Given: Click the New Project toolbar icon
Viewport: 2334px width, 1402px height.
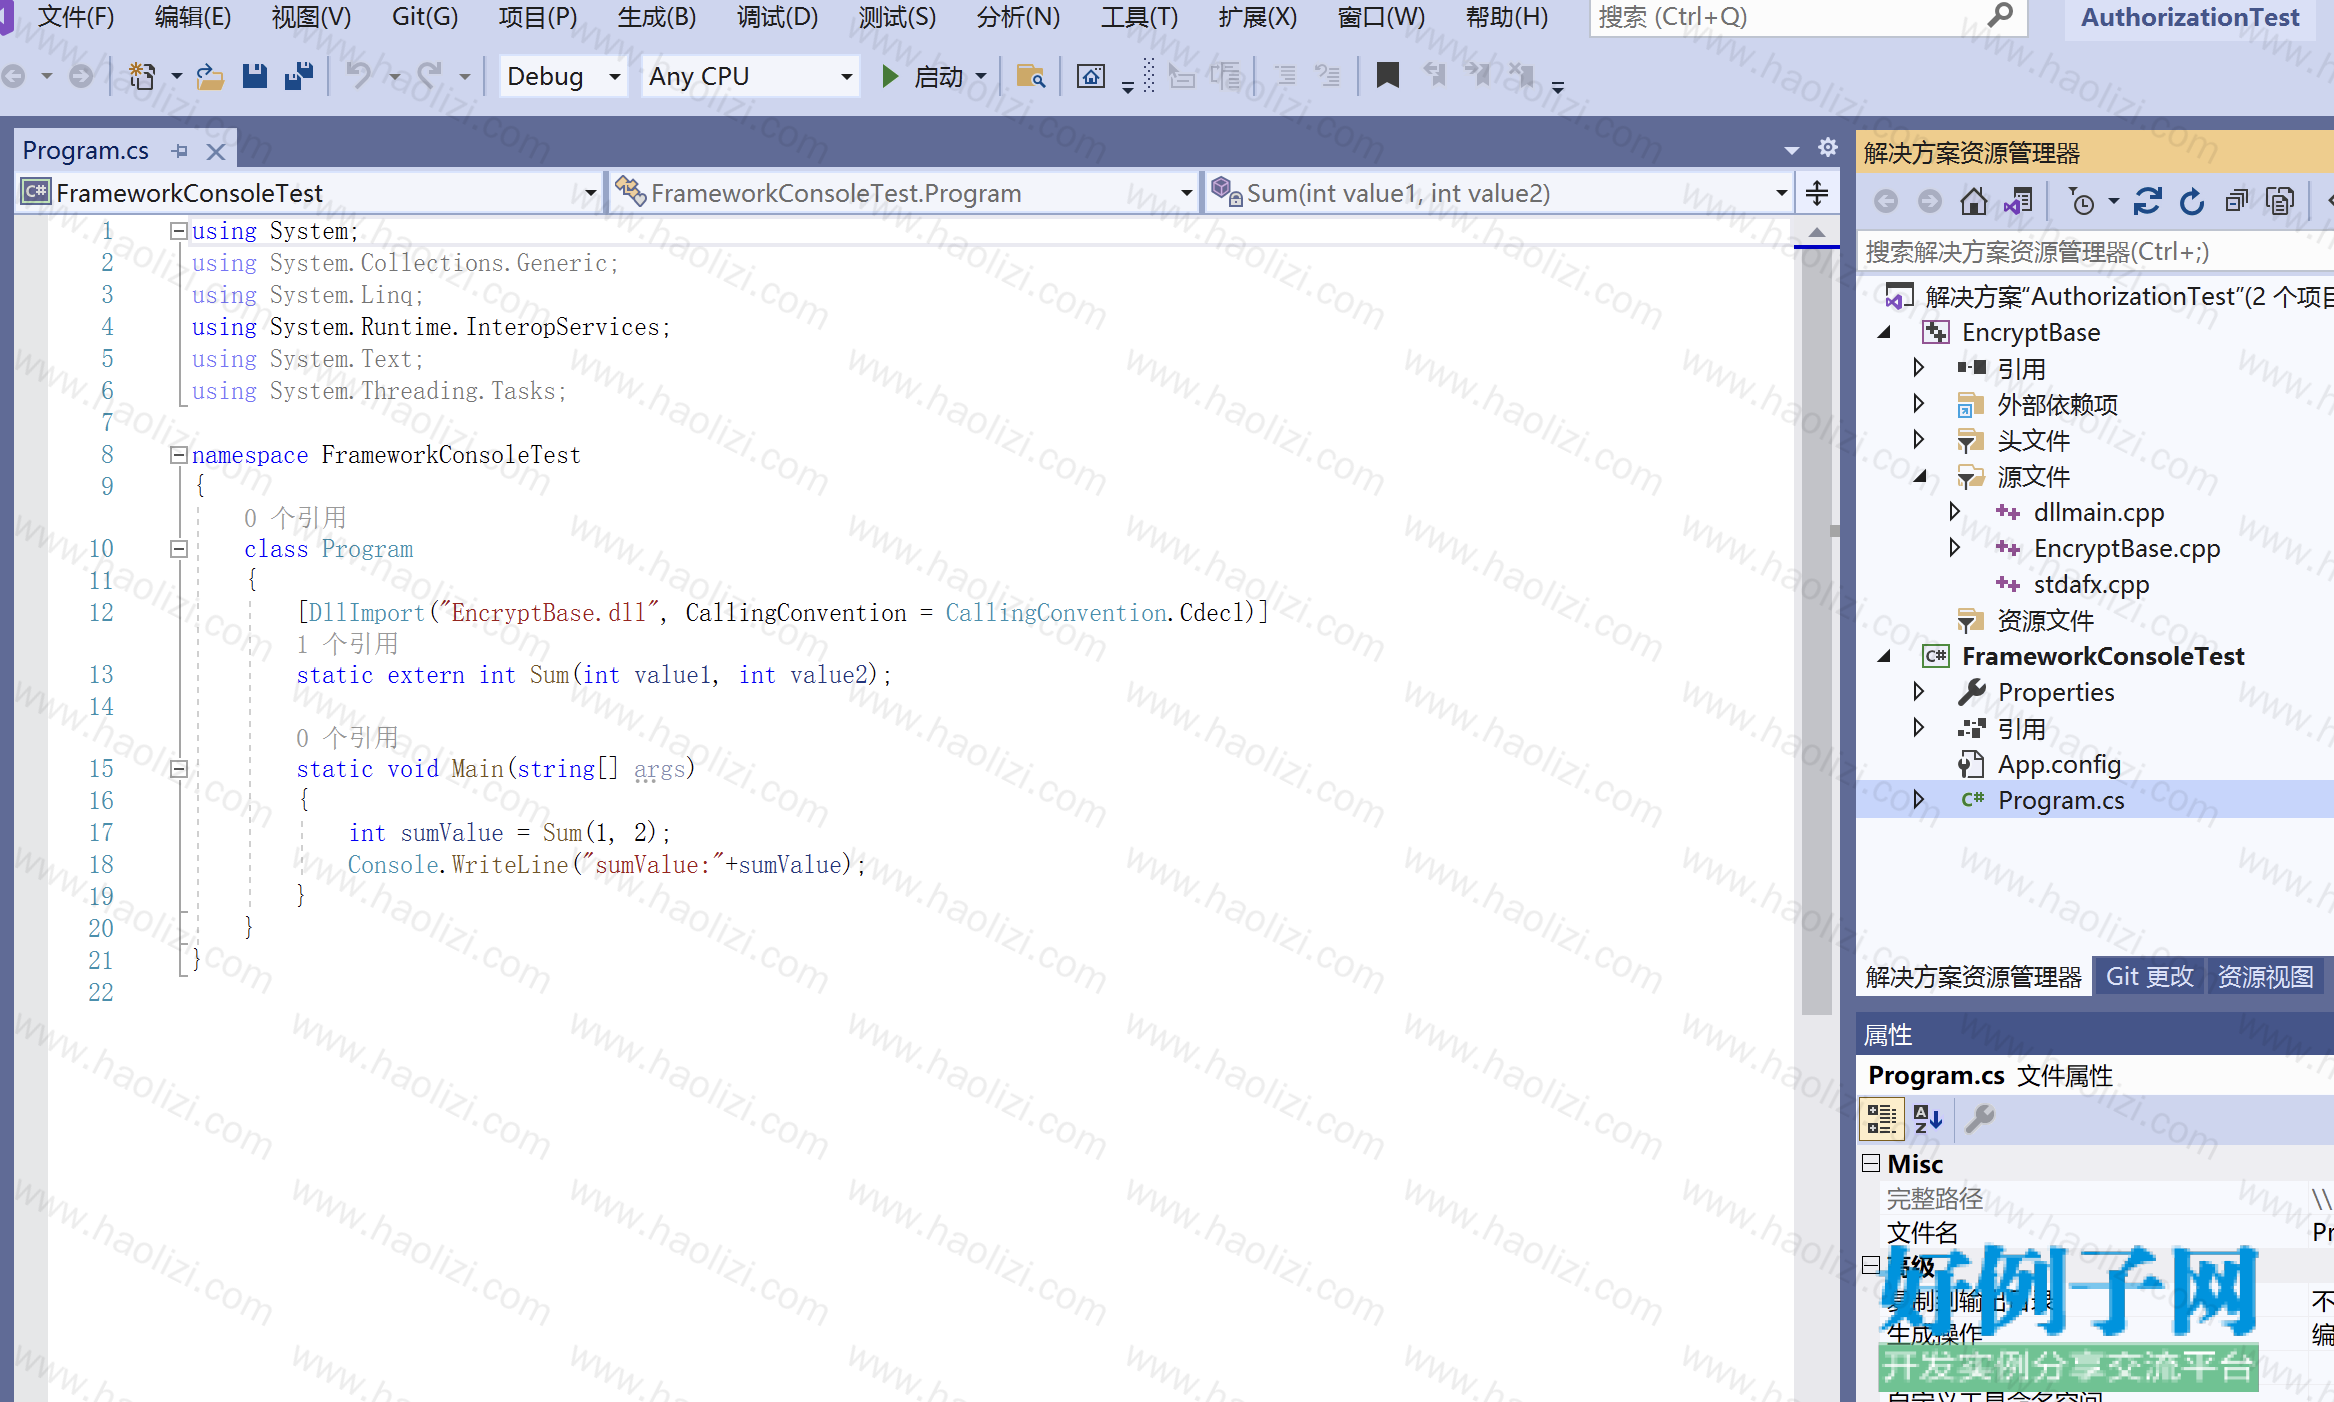Looking at the screenshot, I should [x=142, y=76].
